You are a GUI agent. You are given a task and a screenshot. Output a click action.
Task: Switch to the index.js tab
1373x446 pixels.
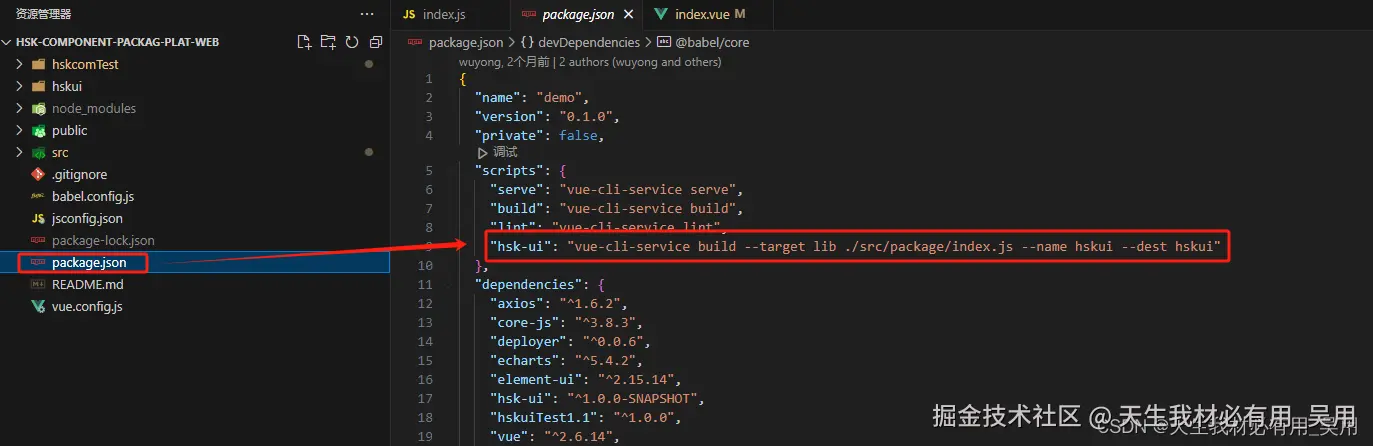(451, 15)
